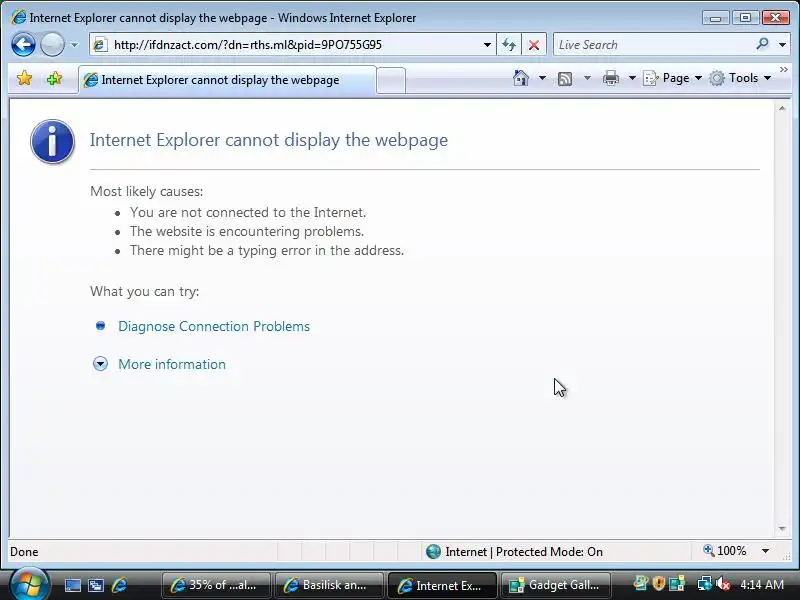Select the 'Internet Explorer cannot display' tab
800x600 pixels.
(x=227, y=80)
